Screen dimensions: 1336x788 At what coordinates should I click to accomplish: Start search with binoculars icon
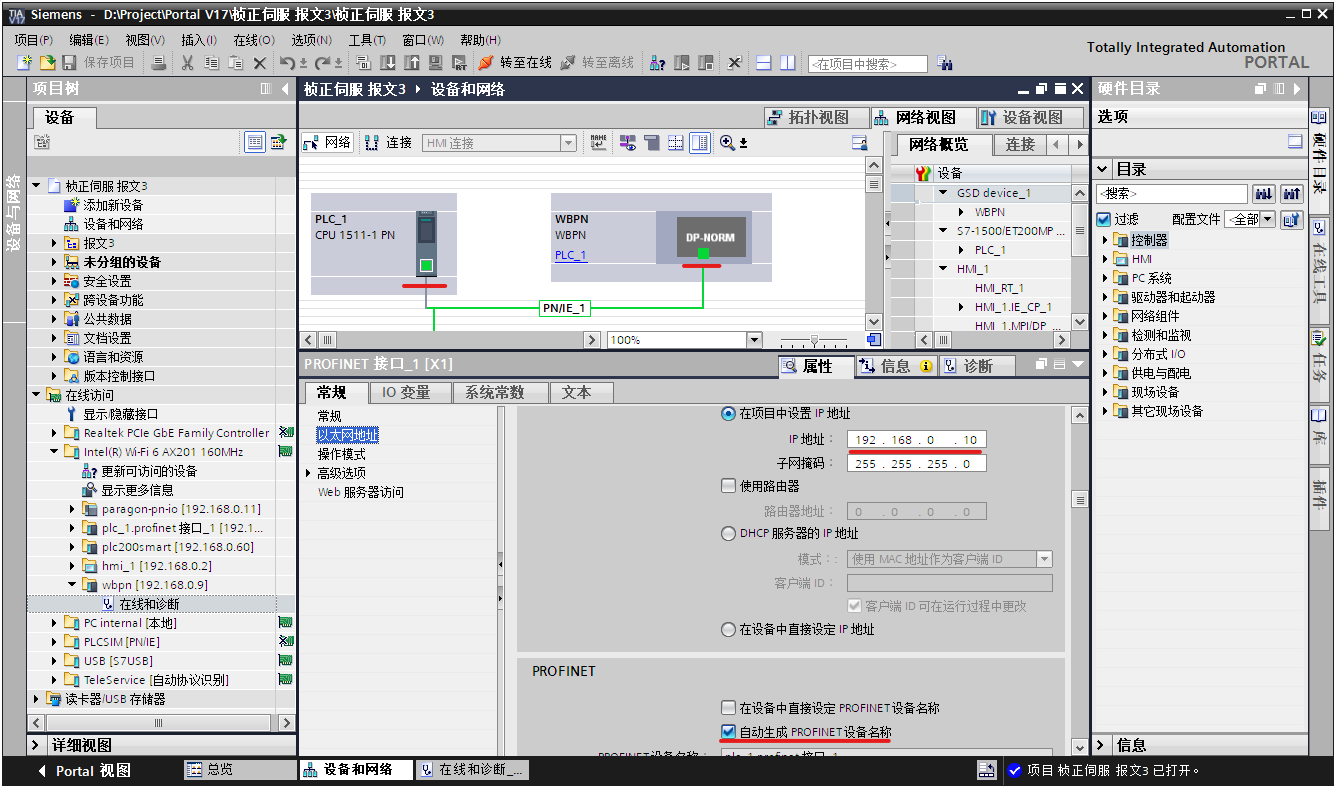tap(945, 63)
